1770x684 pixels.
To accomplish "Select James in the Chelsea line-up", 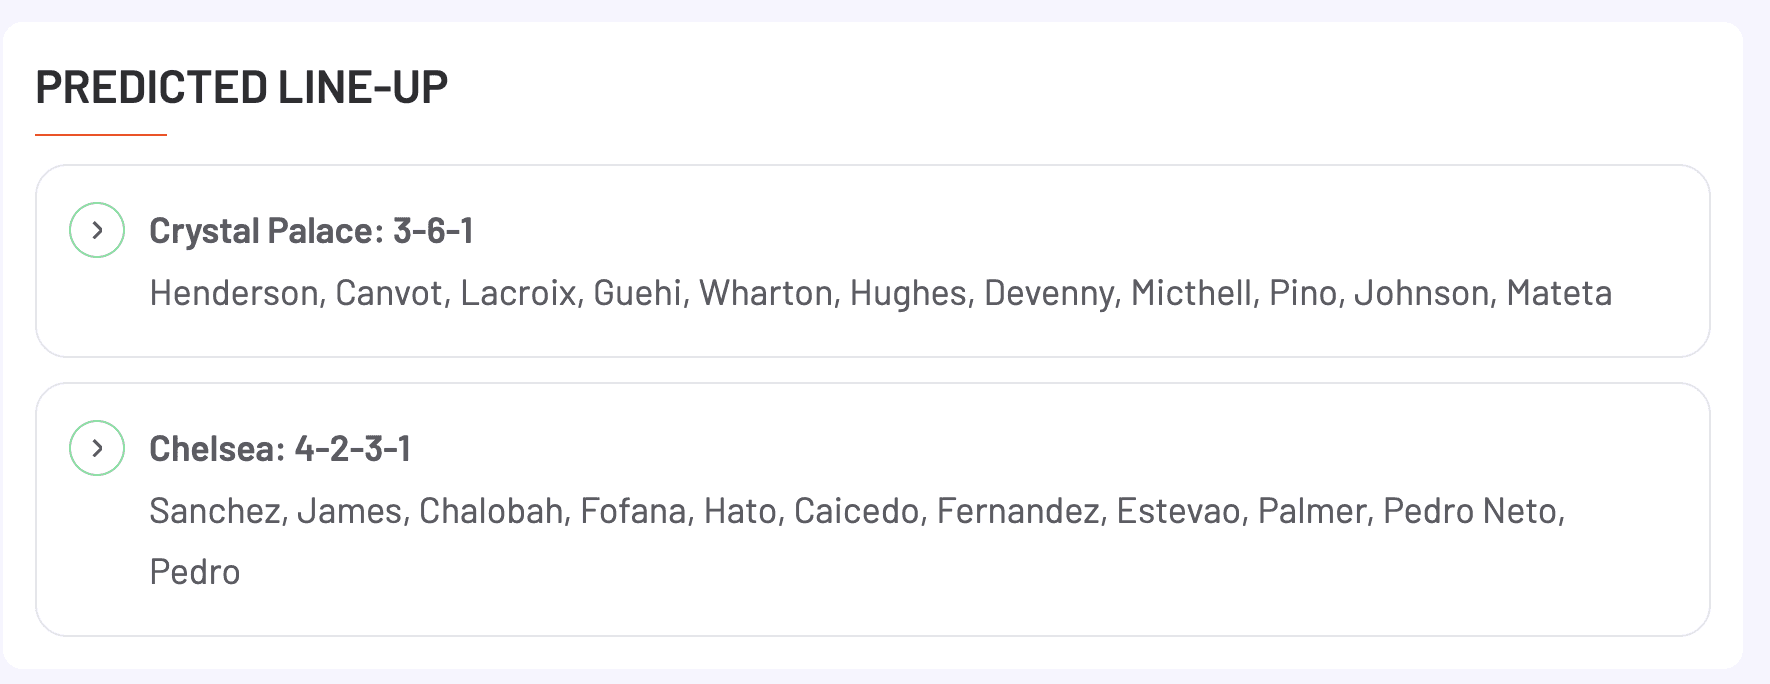I will 348,511.
